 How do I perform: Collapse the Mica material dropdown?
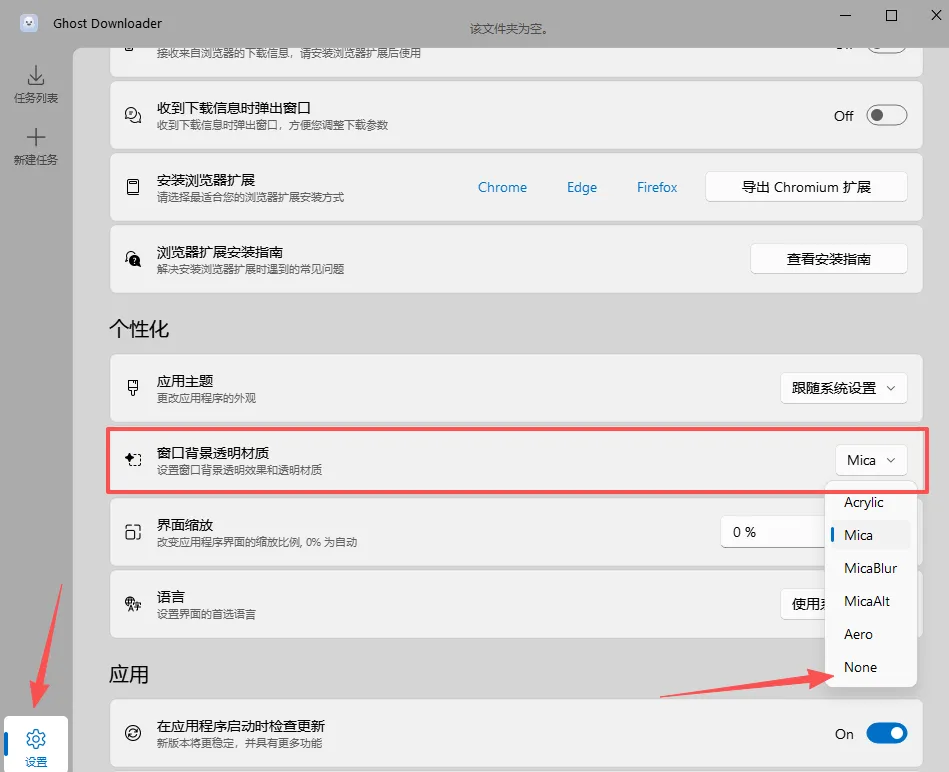tap(871, 460)
